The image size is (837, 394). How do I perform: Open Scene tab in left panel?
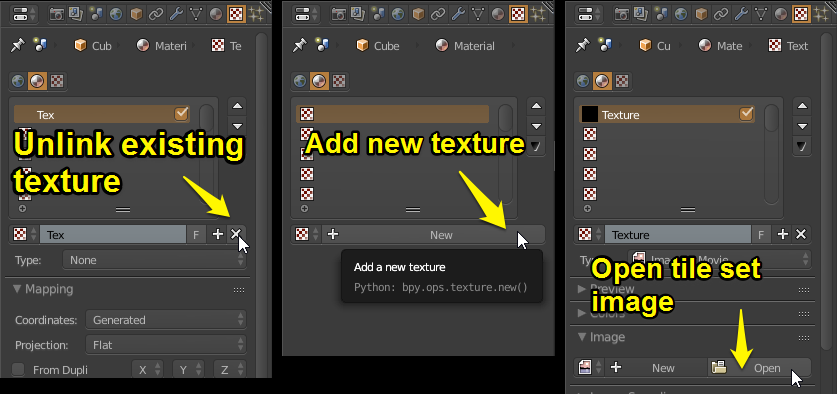[x=97, y=14]
